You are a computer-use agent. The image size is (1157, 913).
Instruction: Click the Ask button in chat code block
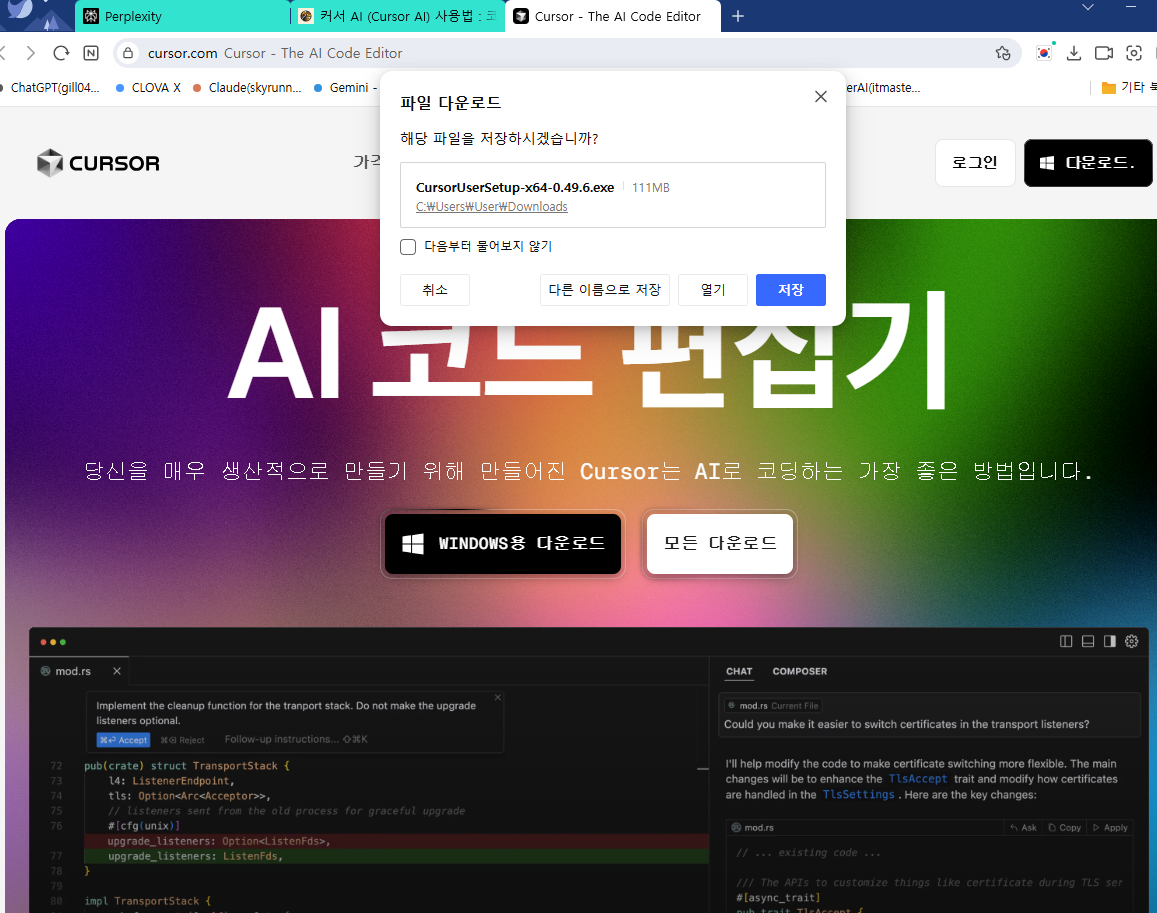[1023, 827]
